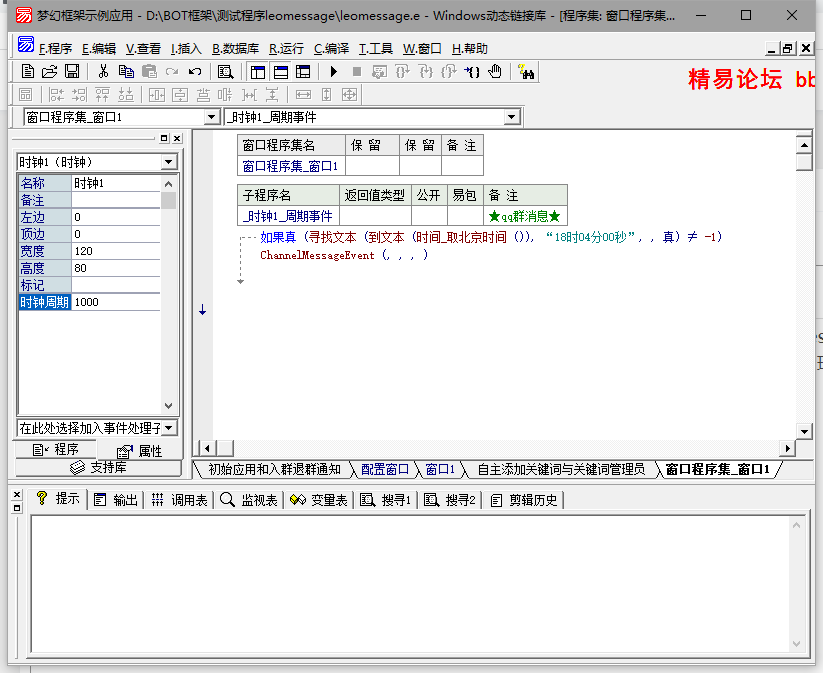Click the Open file folder icon

pyautogui.click(x=49, y=71)
